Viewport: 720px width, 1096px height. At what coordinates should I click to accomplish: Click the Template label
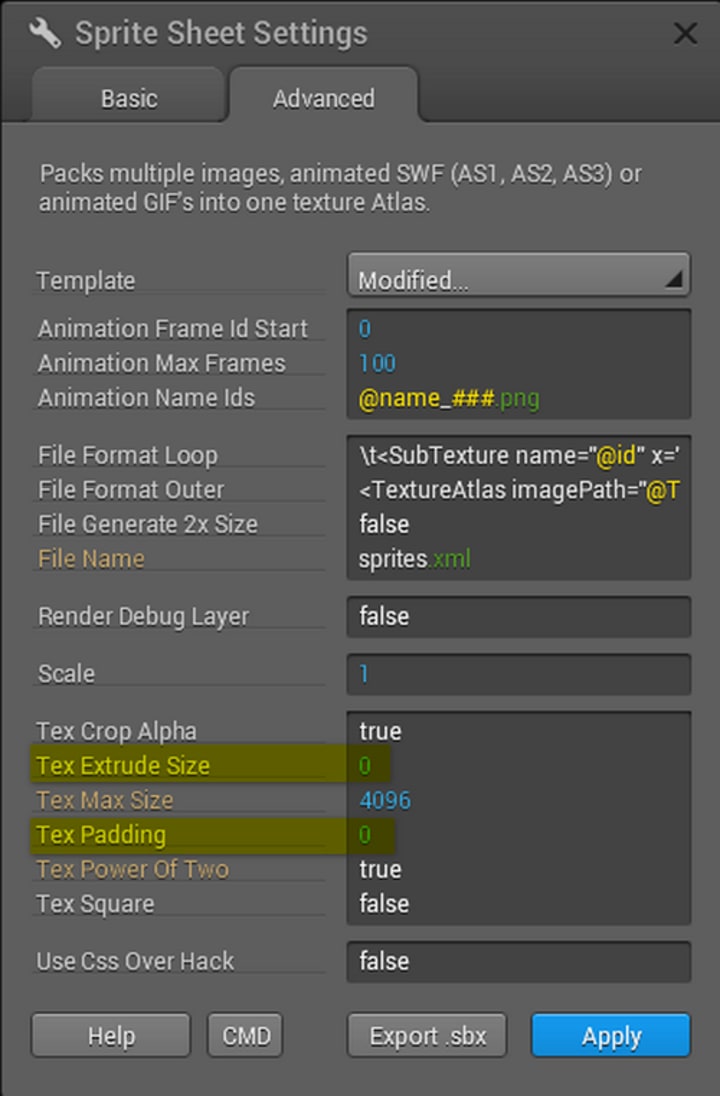[86, 281]
